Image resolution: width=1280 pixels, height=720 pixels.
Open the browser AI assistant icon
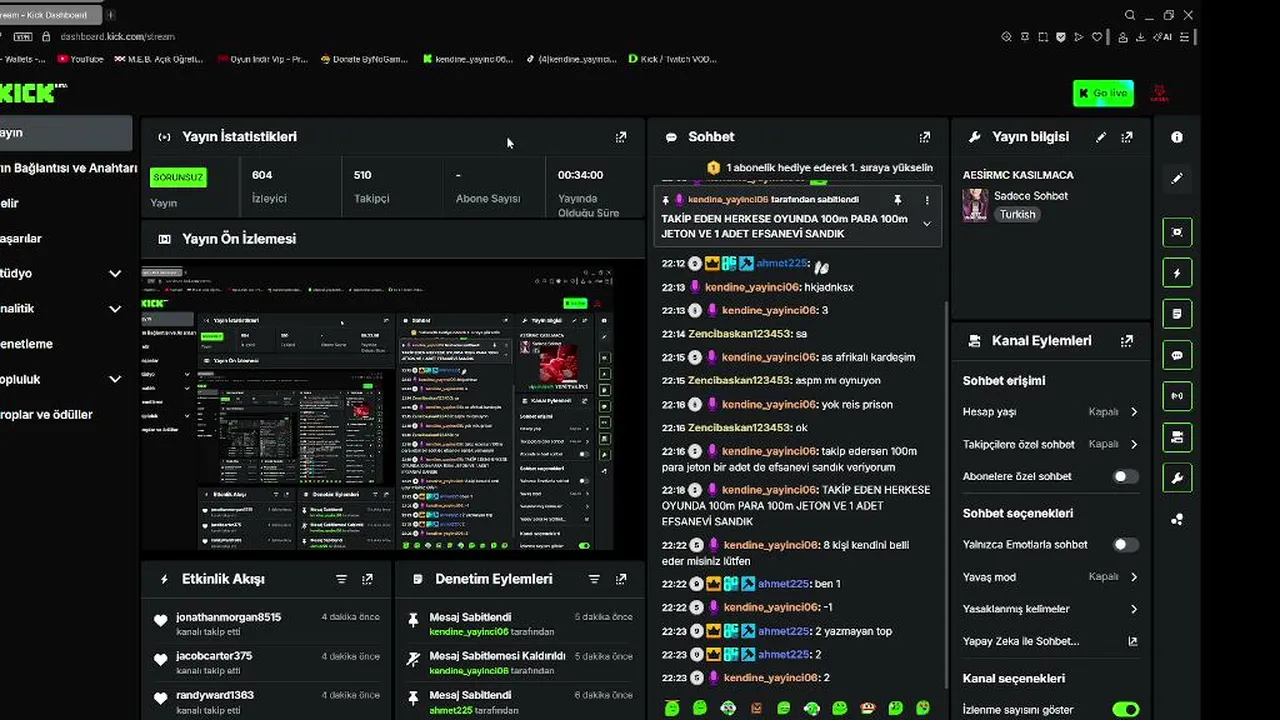1162,37
